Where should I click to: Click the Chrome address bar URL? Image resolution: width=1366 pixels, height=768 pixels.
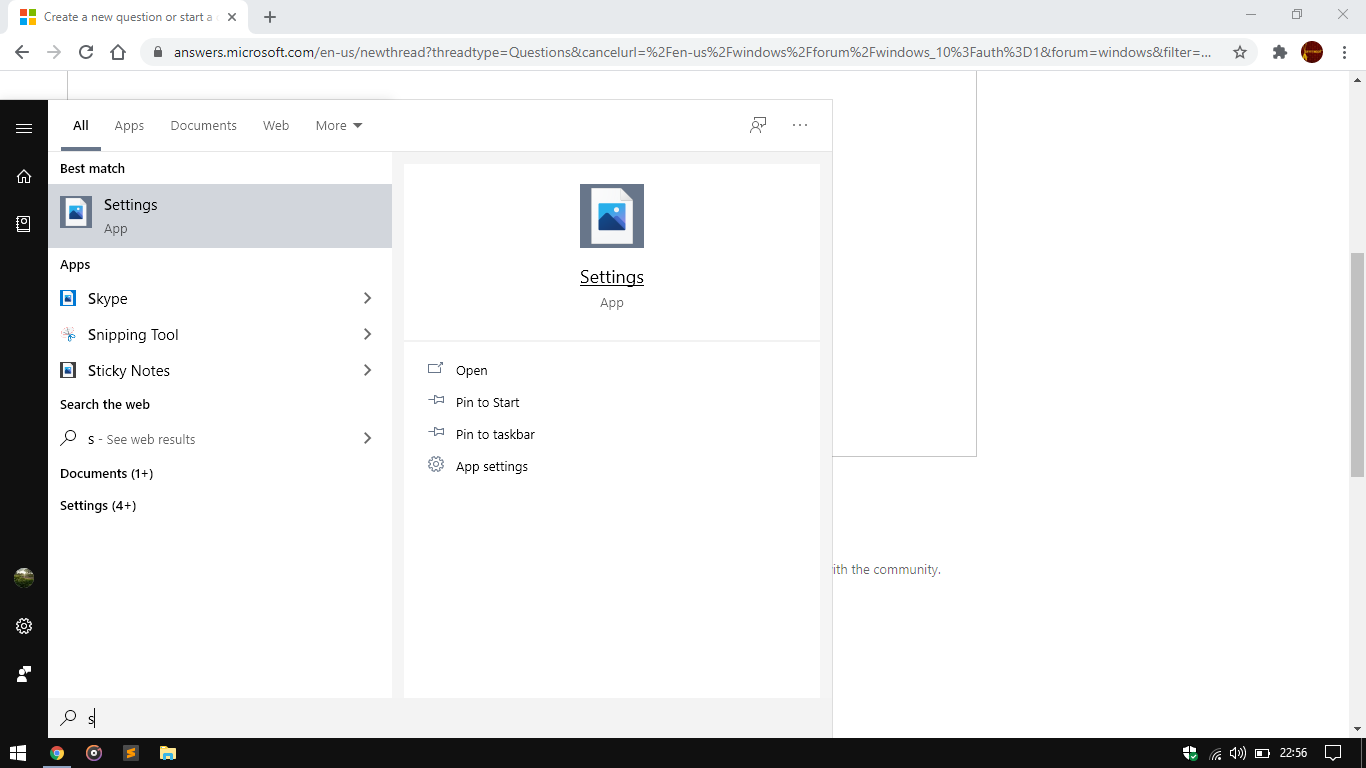tap(692, 52)
